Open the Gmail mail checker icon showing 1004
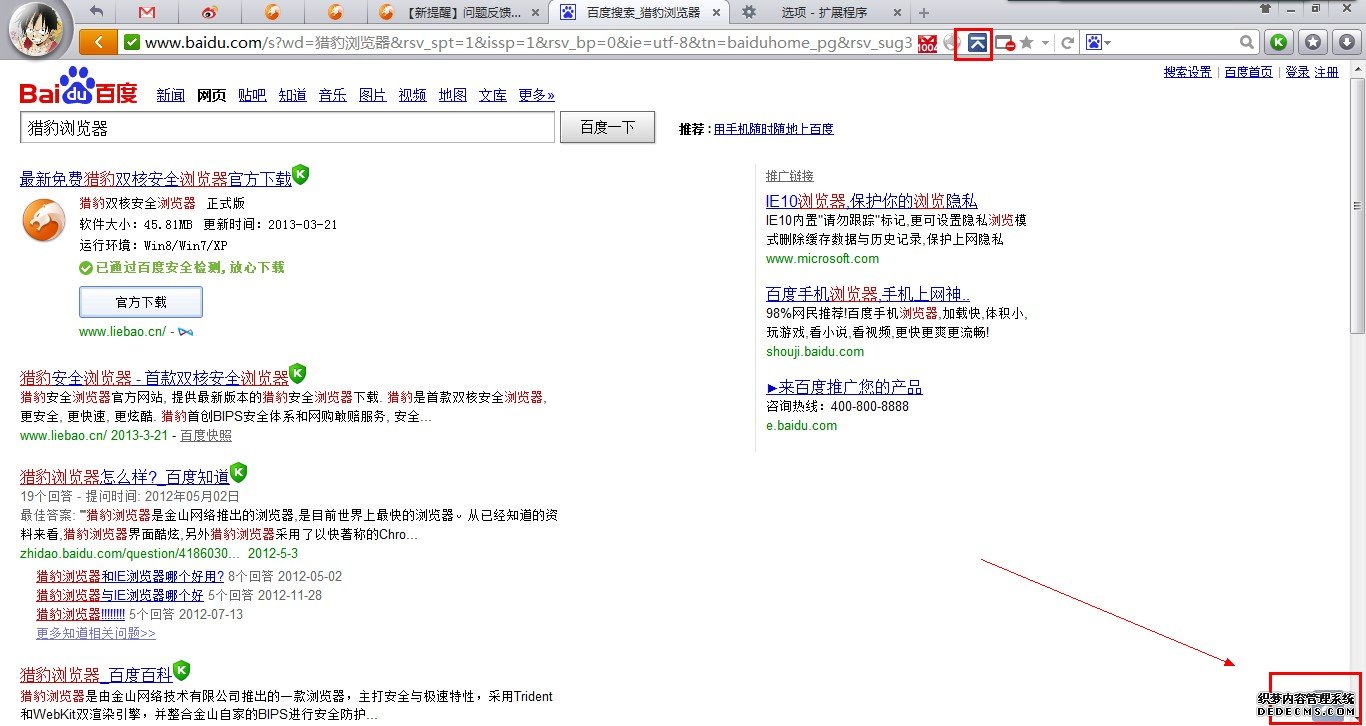Viewport: 1366px width, 726px height. tap(927, 44)
